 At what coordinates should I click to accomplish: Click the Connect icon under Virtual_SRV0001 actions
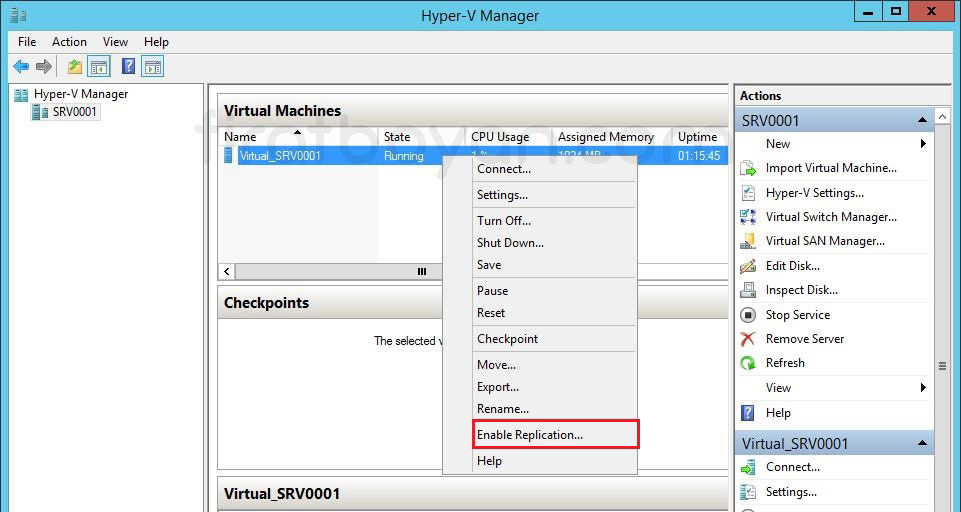[x=748, y=467]
